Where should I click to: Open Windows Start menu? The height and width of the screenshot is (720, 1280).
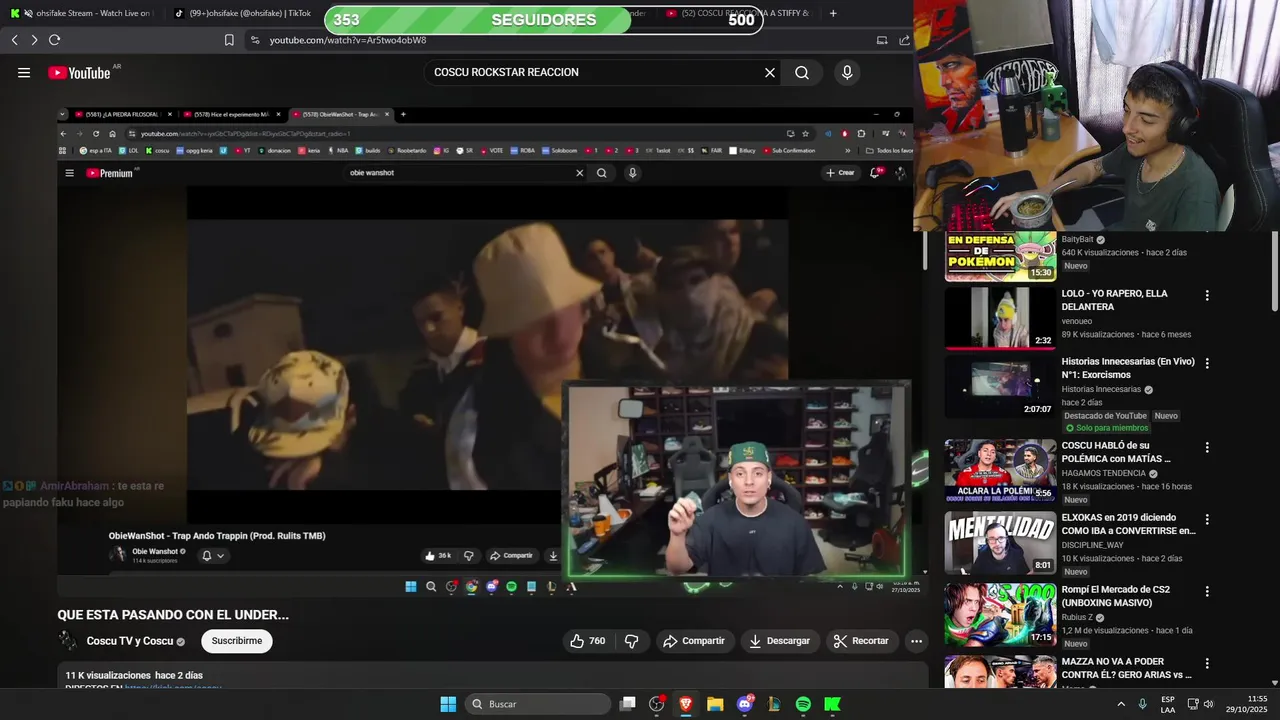448,704
